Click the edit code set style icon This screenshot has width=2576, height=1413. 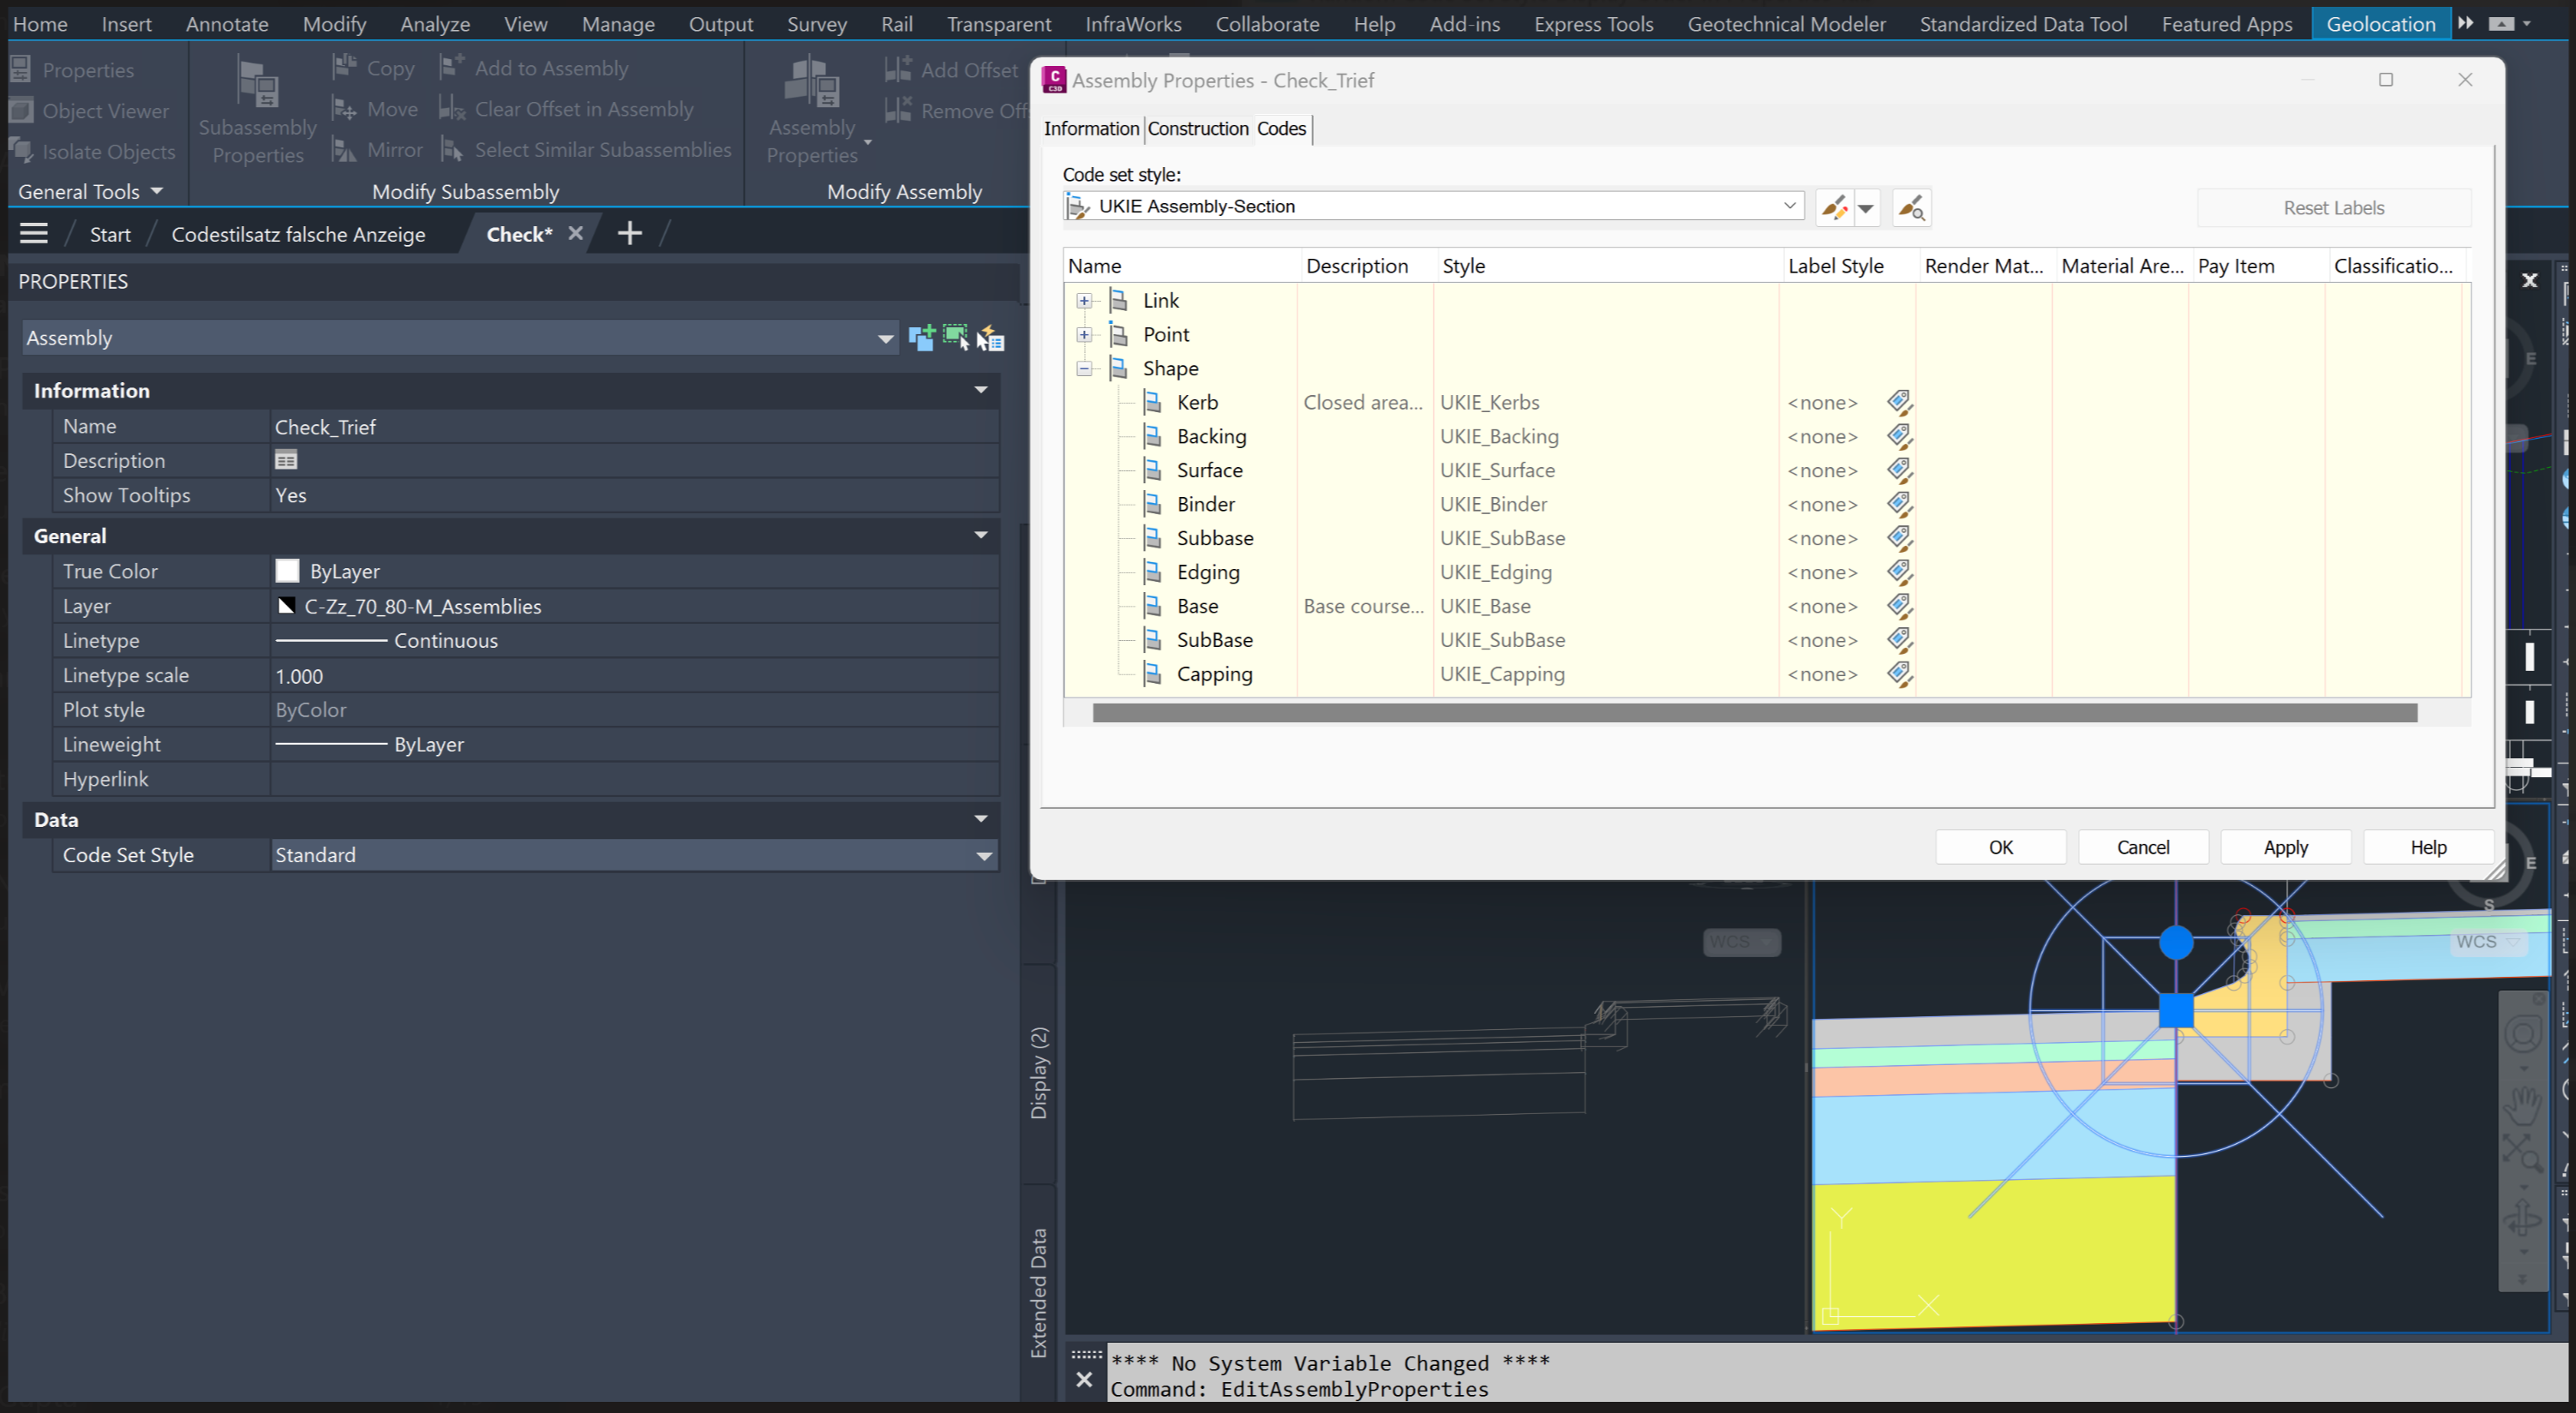tap(1834, 208)
